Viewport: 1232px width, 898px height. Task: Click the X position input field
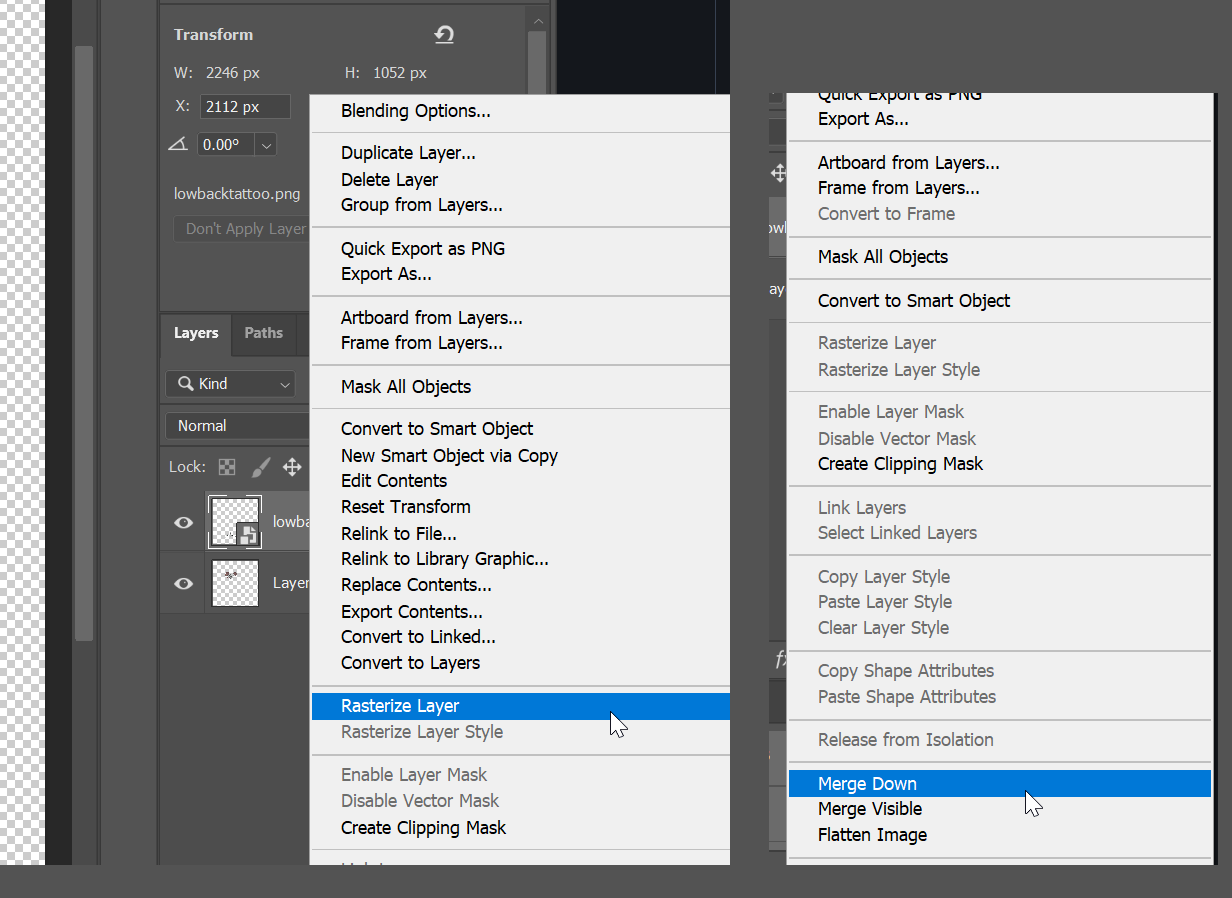point(245,107)
